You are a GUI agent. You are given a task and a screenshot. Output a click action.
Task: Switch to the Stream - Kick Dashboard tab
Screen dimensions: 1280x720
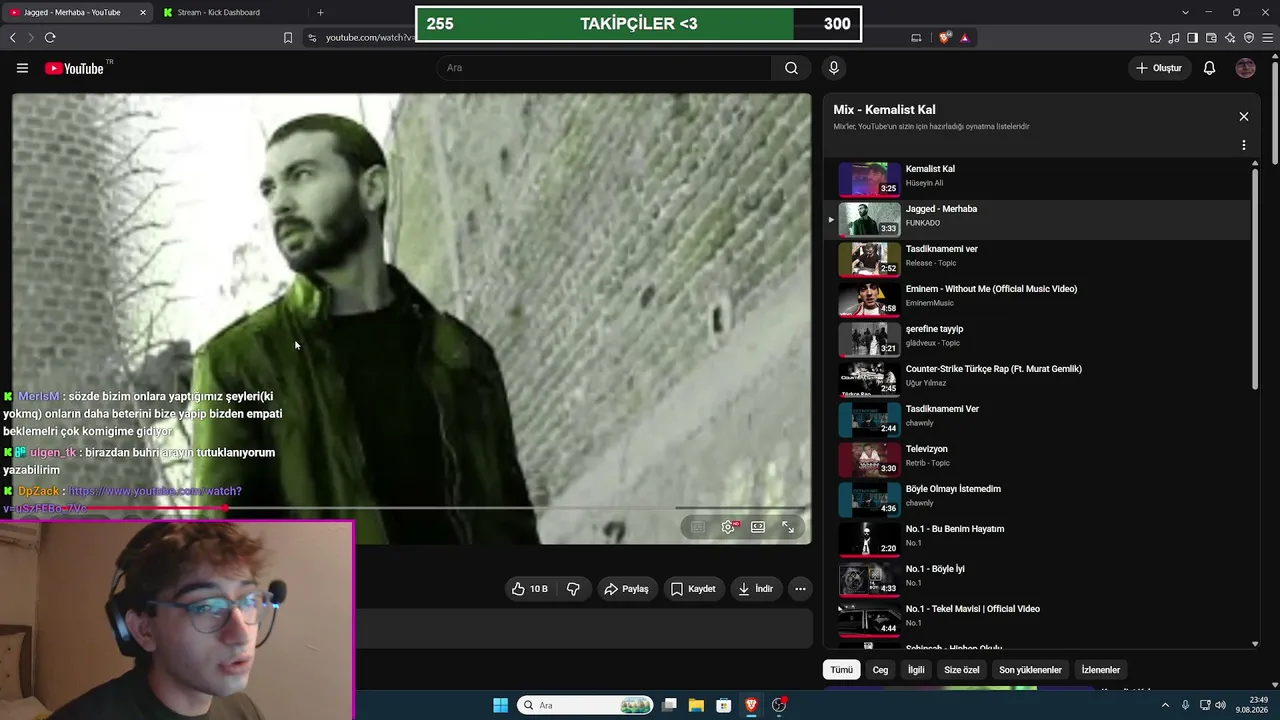coord(230,12)
